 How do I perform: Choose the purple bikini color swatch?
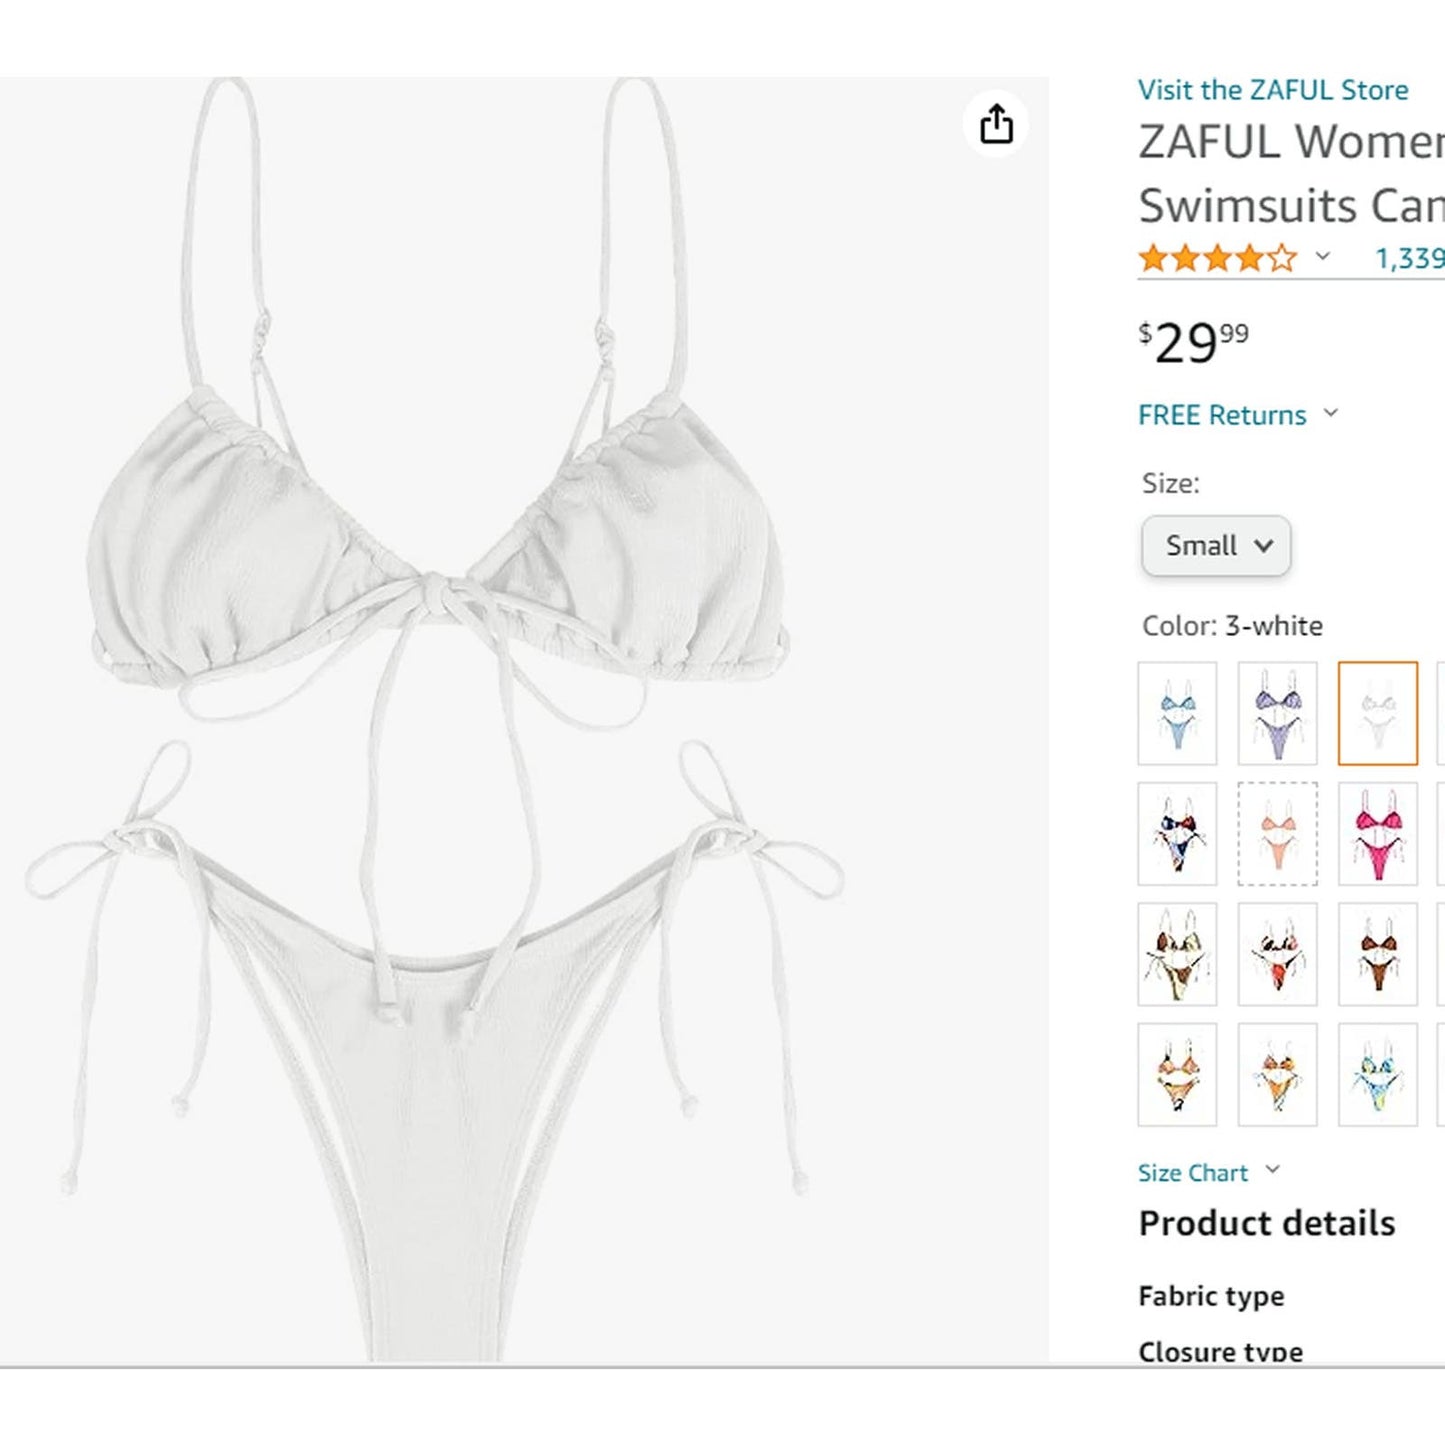point(1277,713)
